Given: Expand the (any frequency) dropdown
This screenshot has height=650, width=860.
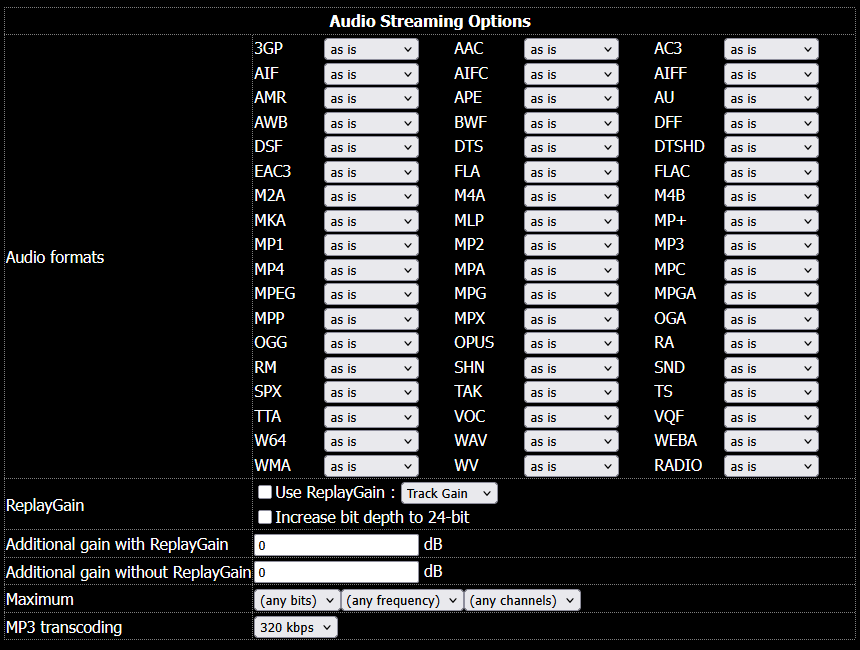Looking at the screenshot, I should 402,600.
